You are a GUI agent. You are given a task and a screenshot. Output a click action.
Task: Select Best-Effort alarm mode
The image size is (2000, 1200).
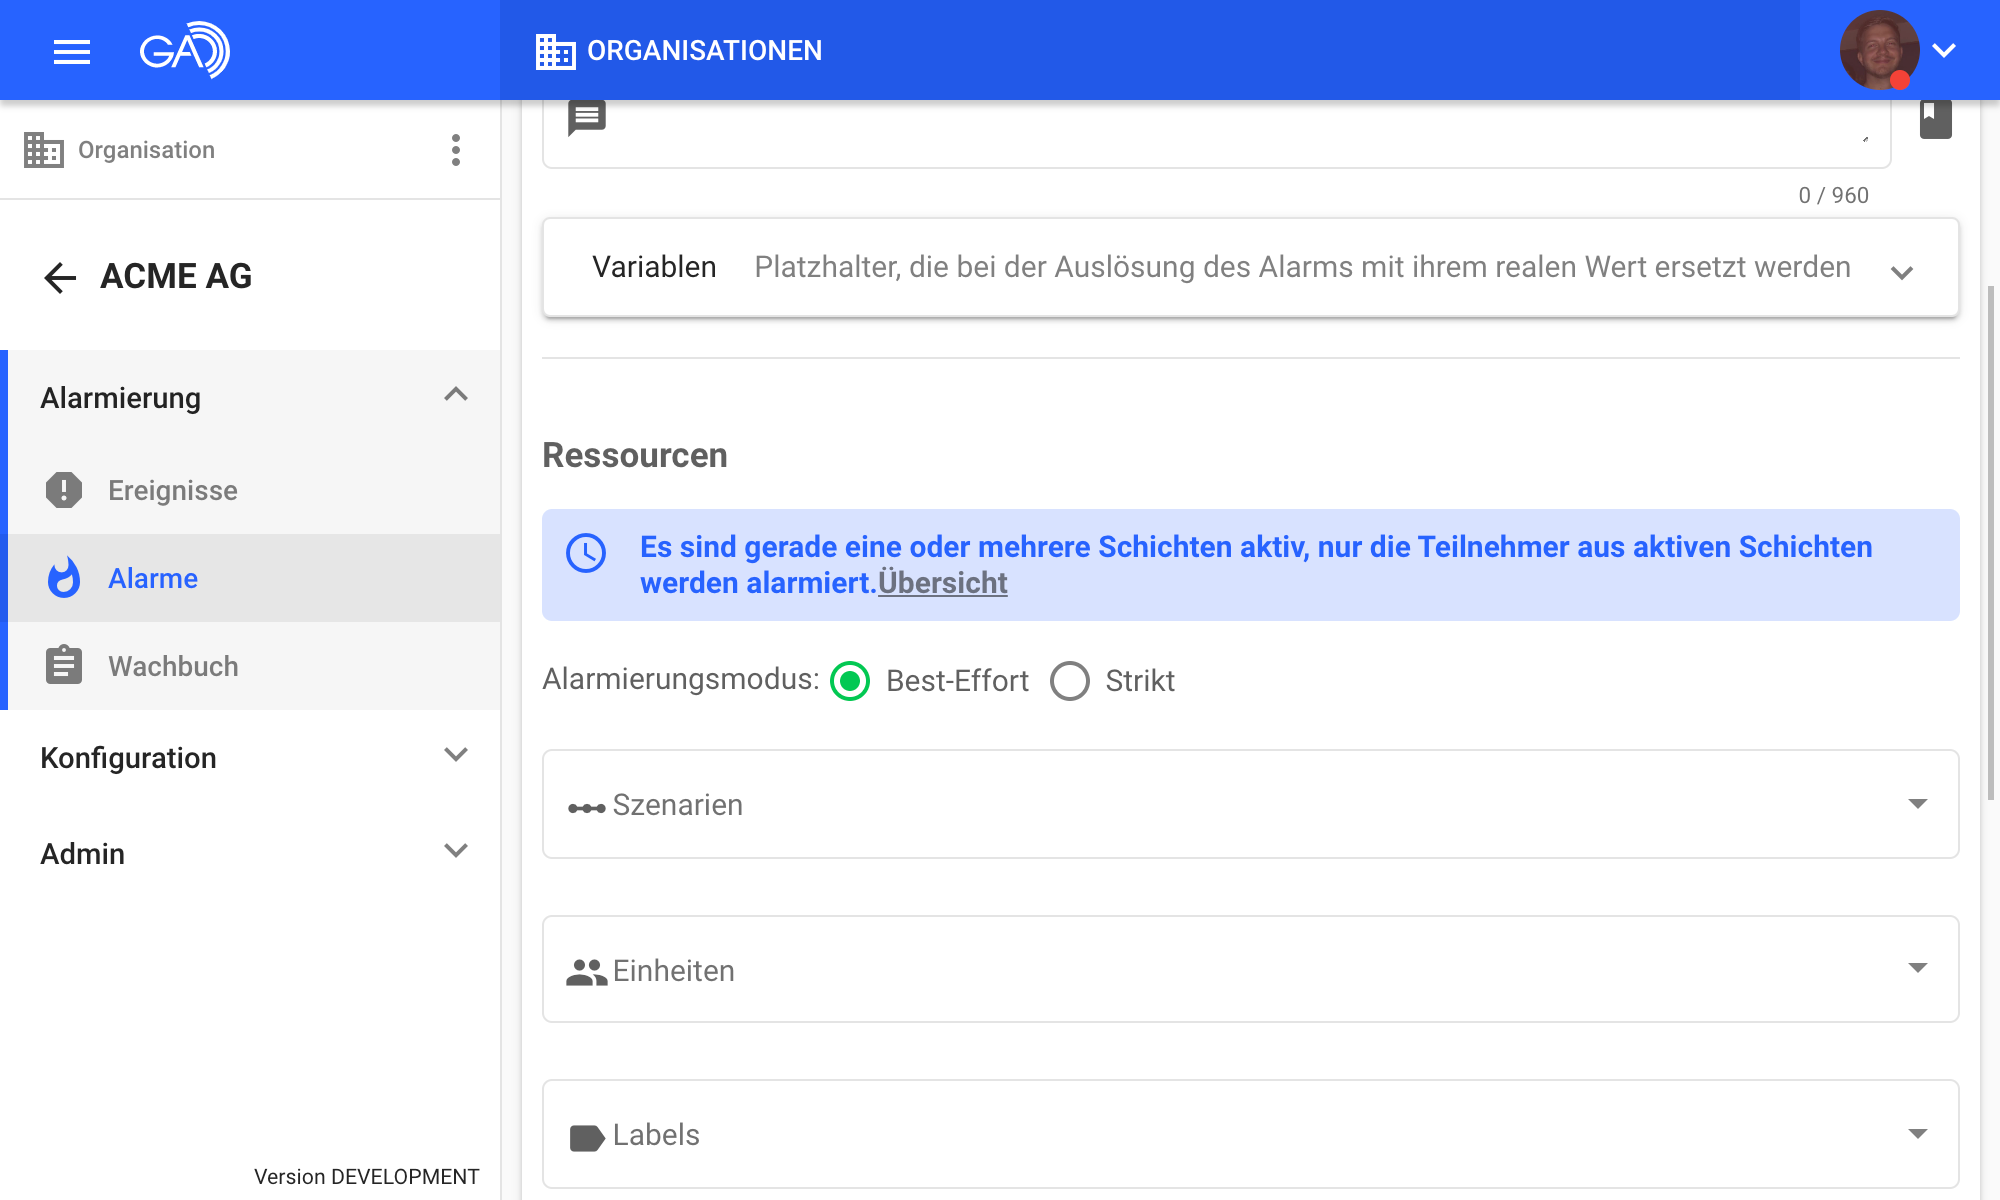click(x=850, y=681)
